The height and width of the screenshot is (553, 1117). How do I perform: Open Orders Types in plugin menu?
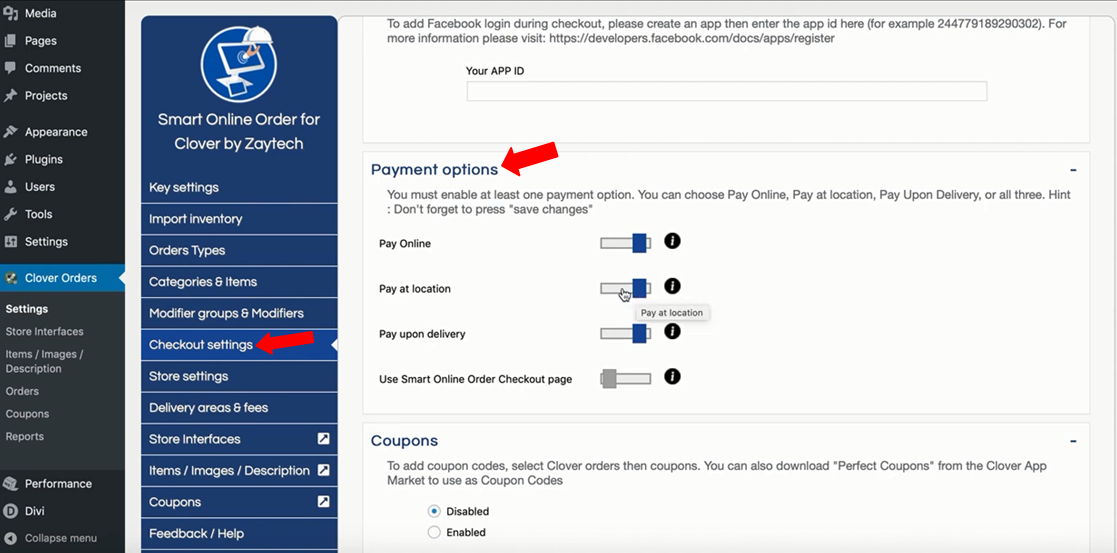point(239,250)
